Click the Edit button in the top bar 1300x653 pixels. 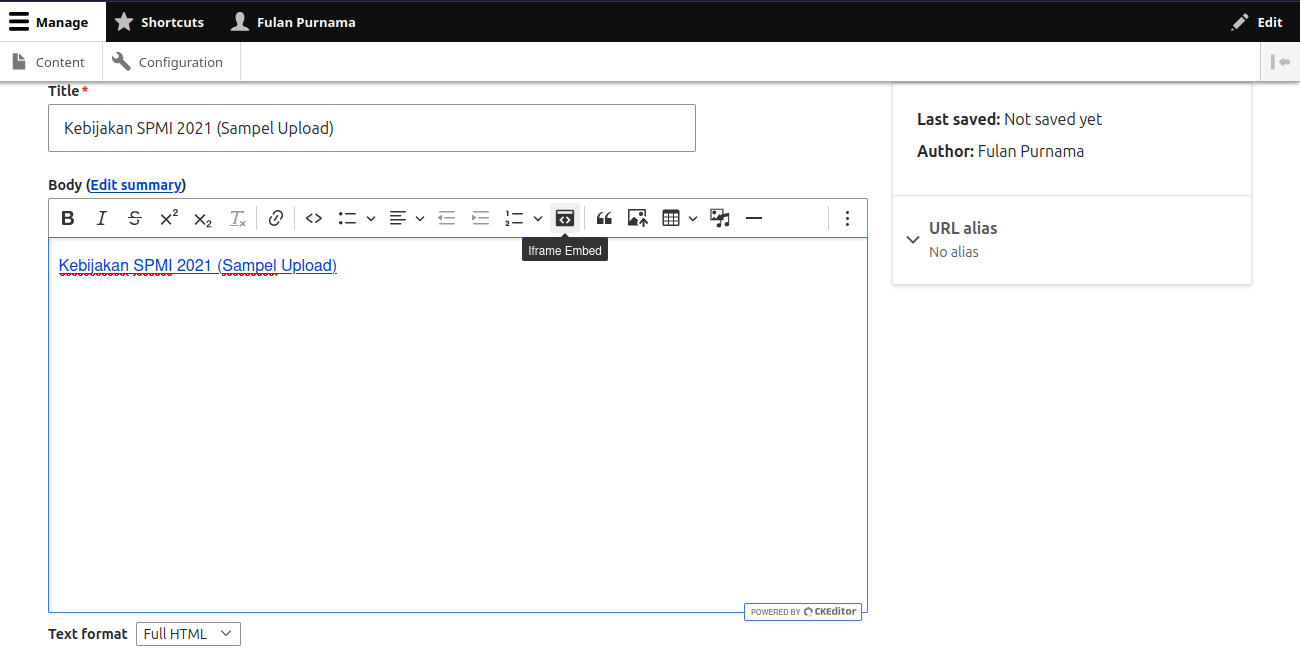click(x=1257, y=22)
